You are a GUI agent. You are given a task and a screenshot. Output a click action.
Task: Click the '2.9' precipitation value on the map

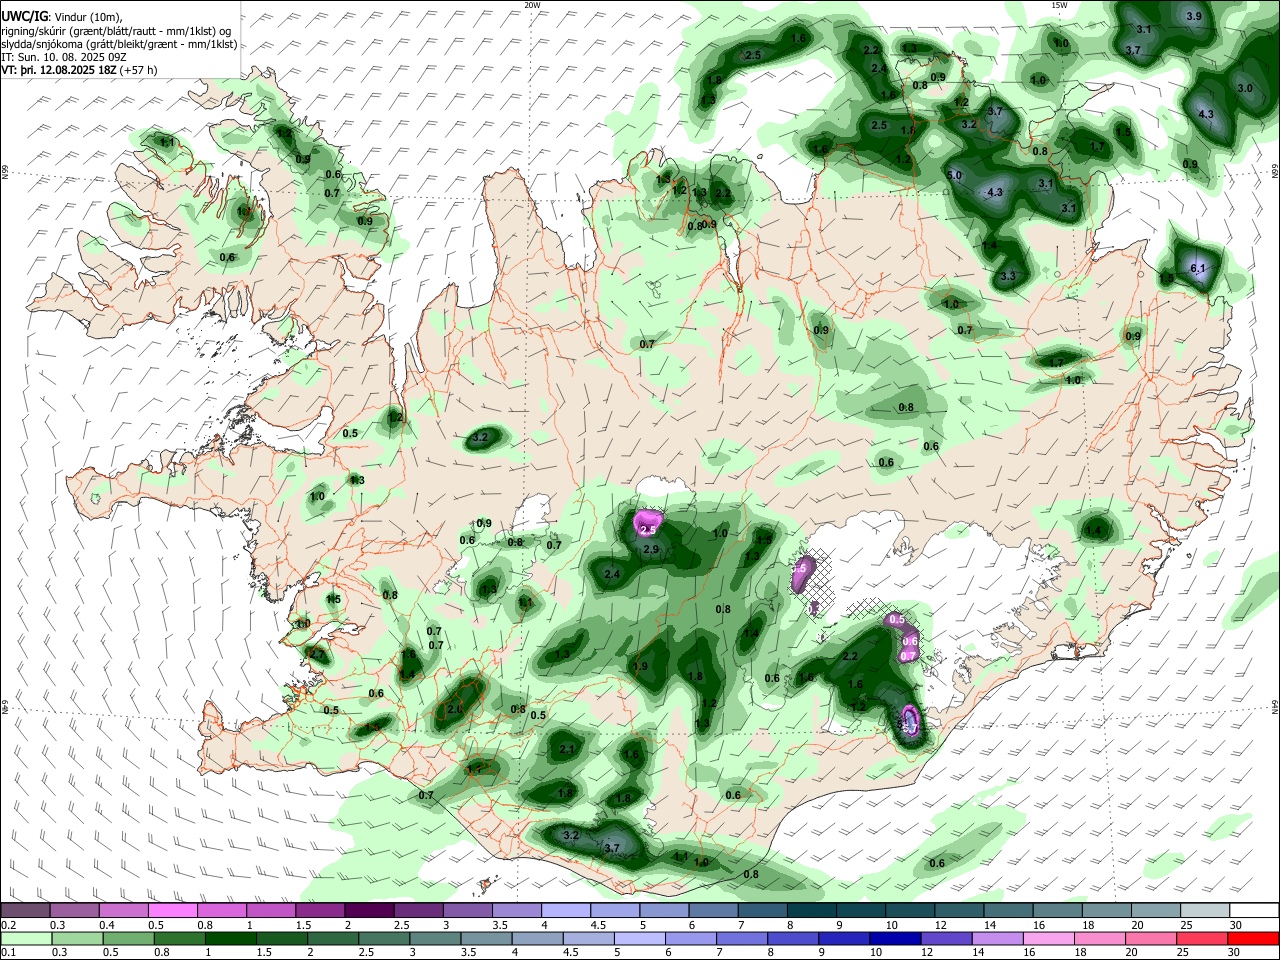click(651, 550)
